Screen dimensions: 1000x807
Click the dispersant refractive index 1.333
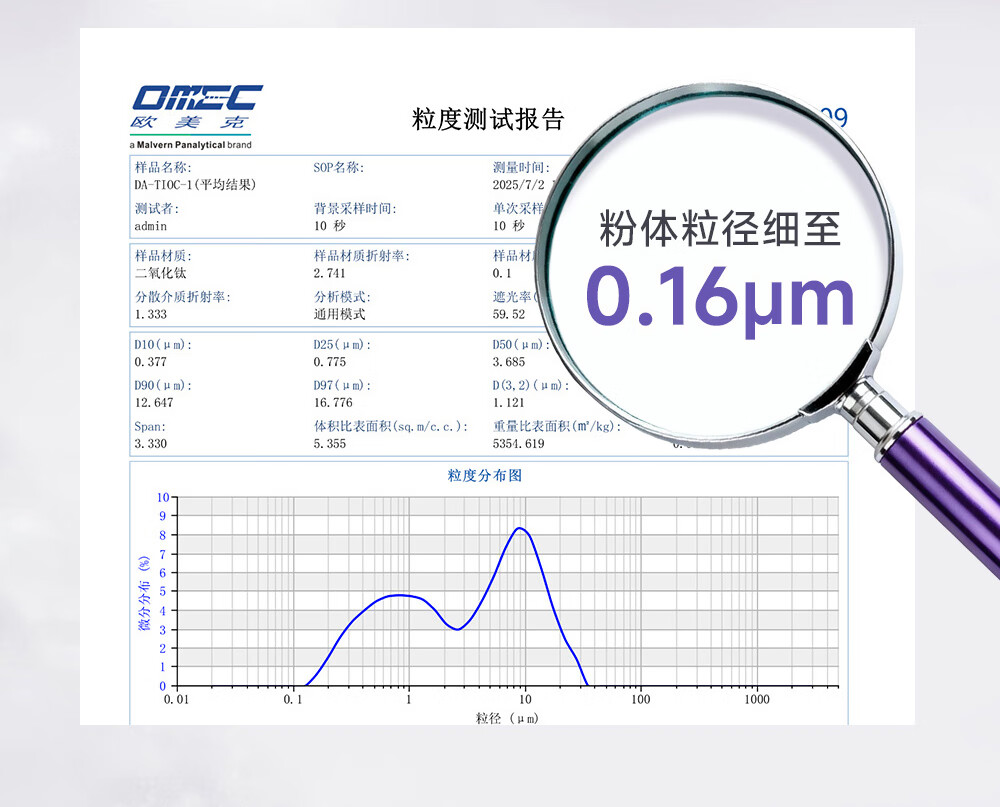pyautogui.click(x=151, y=314)
